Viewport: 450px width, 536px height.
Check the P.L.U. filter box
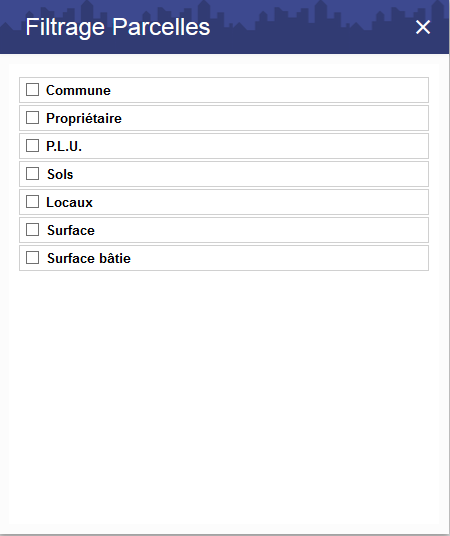32,146
